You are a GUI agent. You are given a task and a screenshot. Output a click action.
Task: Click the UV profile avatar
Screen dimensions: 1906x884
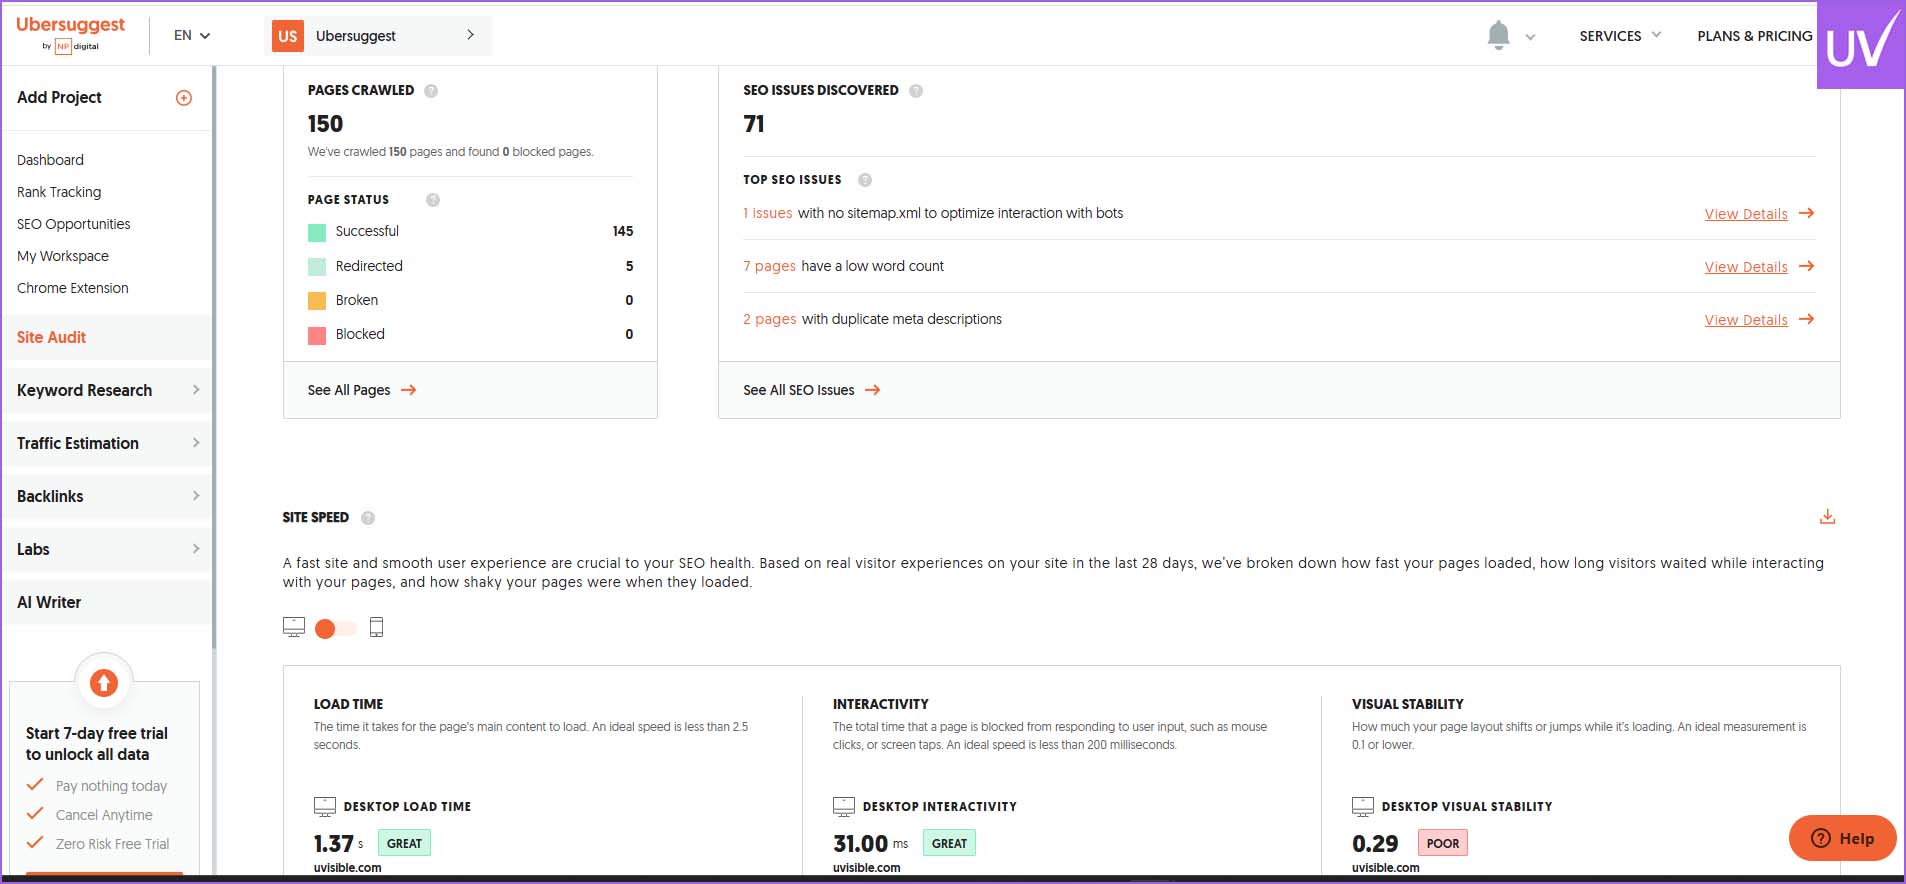click(x=1861, y=45)
